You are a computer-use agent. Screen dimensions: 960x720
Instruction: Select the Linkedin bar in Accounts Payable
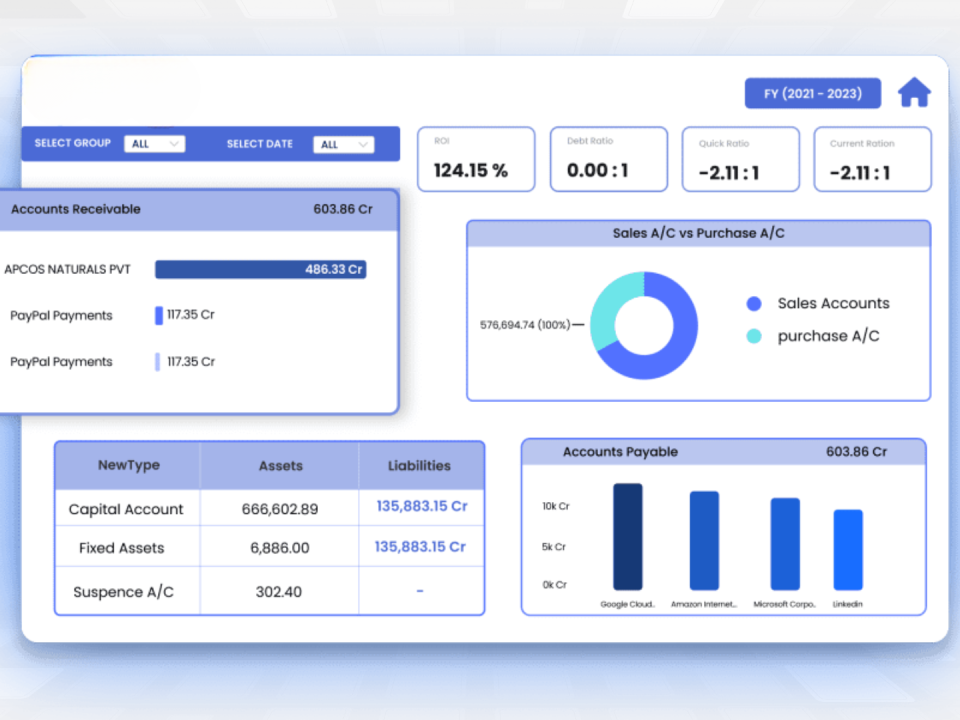coord(849,550)
